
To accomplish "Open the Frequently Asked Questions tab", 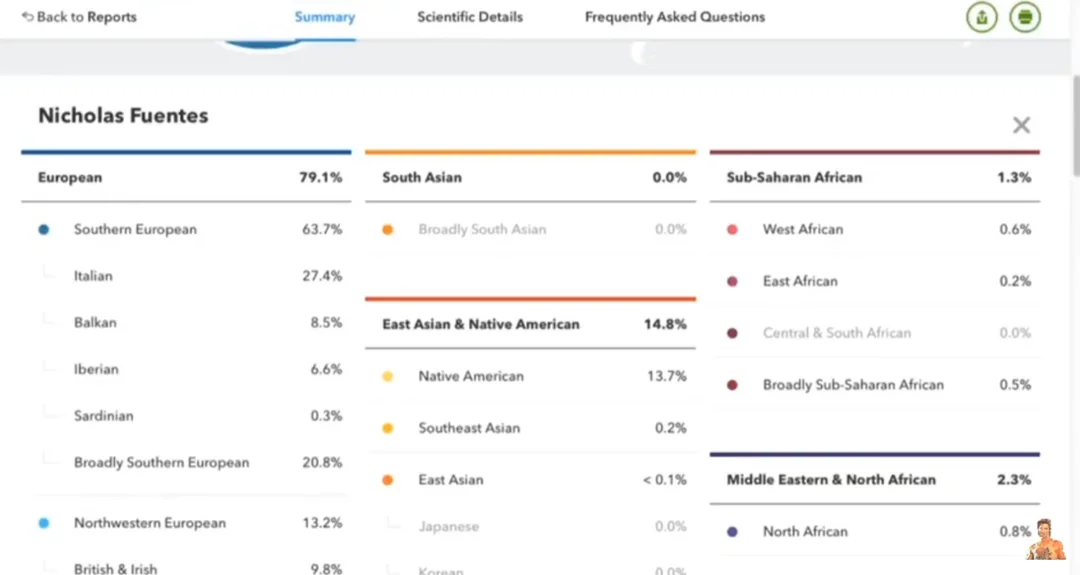I will [x=674, y=17].
